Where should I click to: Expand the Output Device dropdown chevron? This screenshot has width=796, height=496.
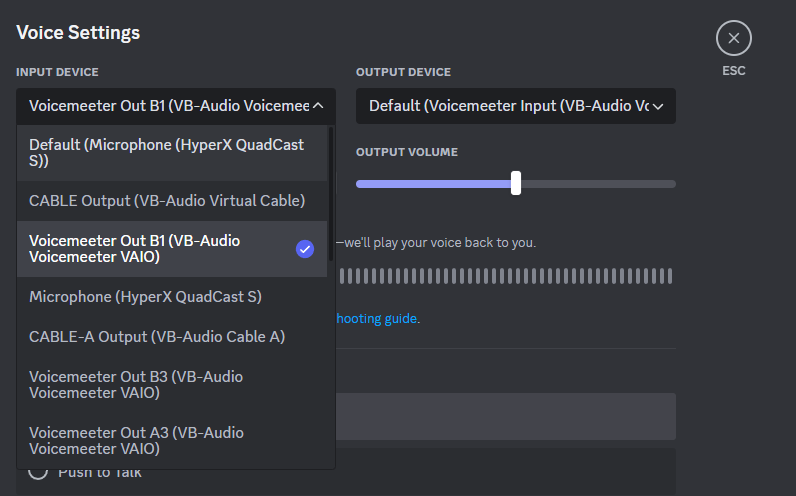[658, 106]
